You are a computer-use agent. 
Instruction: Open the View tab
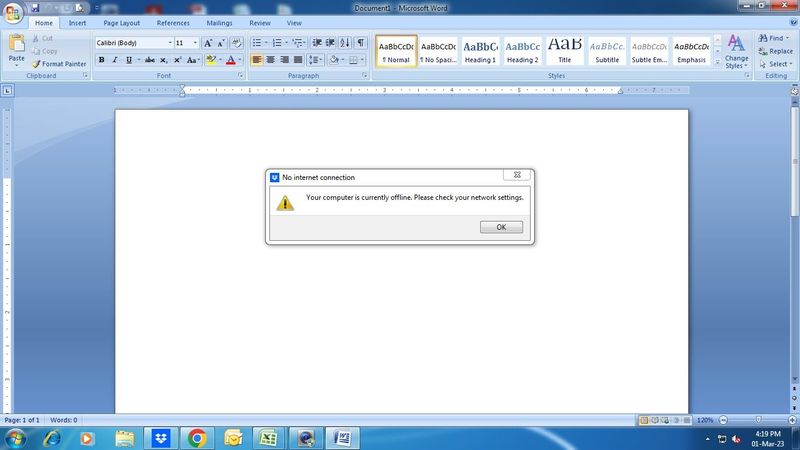pyautogui.click(x=294, y=23)
